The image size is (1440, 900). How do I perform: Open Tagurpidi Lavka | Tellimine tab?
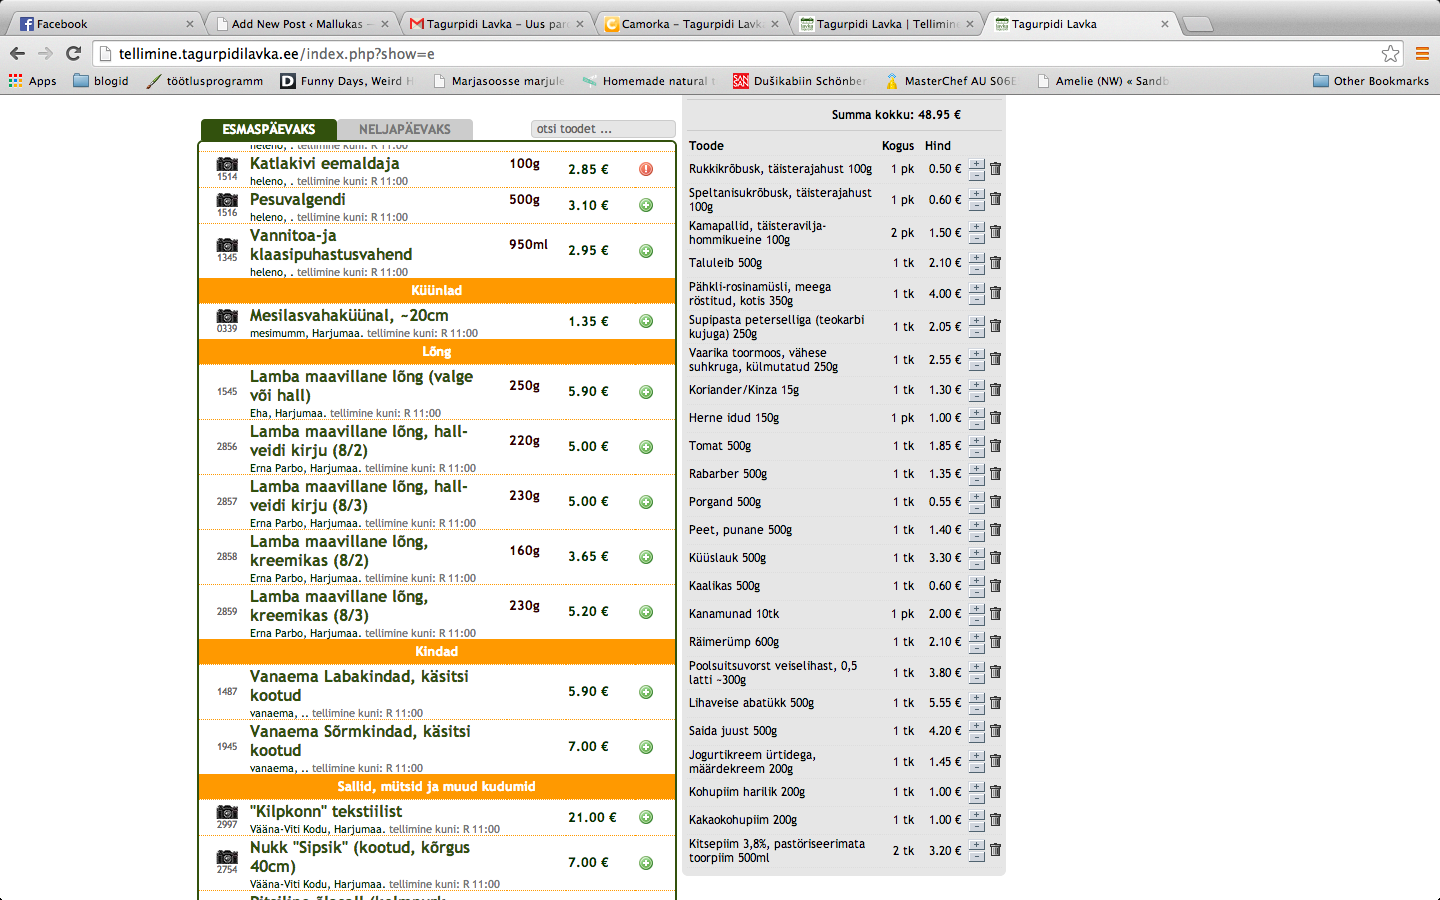[x=887, y=24]
